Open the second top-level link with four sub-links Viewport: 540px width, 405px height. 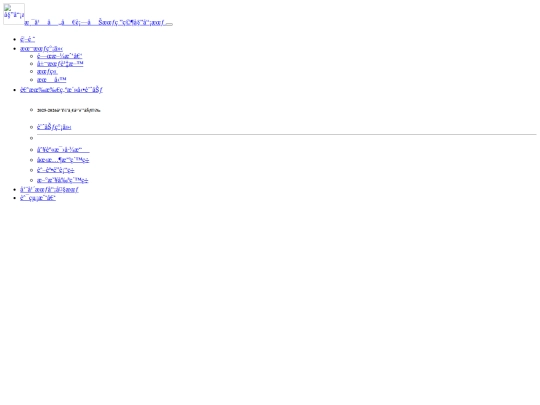(41, 49)
